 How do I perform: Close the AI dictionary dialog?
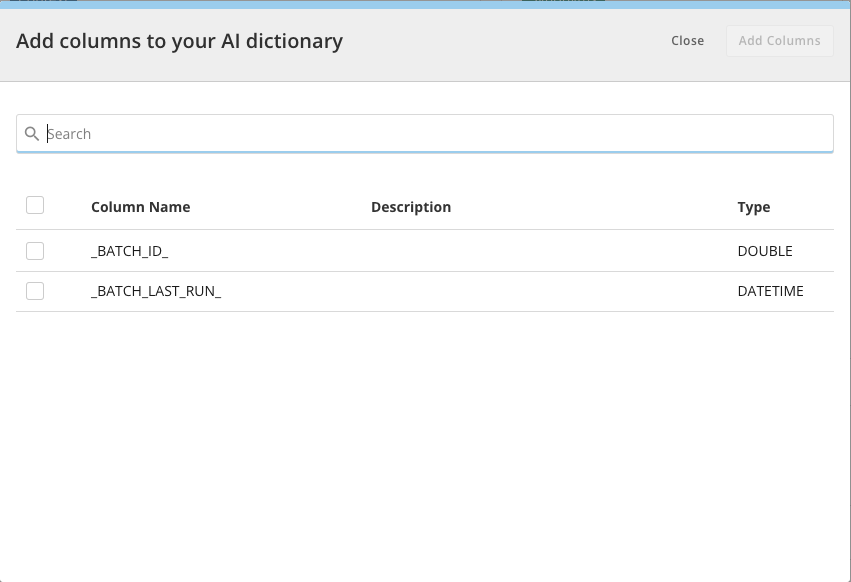pos(687,41)
